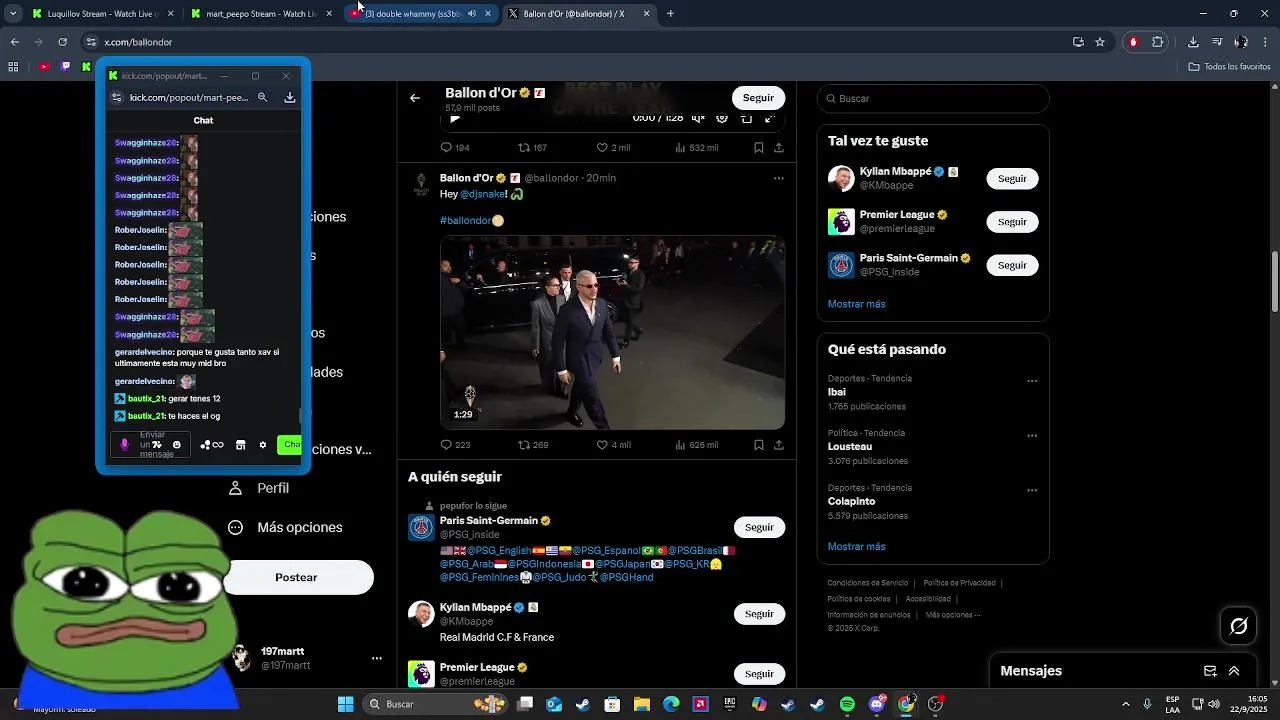The height and width of the screenshot is (720, 1280).
Task: Open the Grok floating button
Action: (1239, 626)
